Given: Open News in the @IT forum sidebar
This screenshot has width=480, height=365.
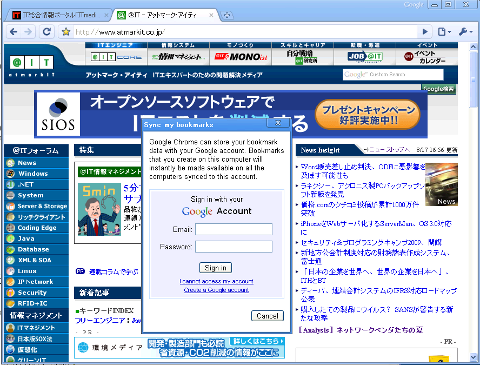Looking at the screenshot, I should pos(37,163).
